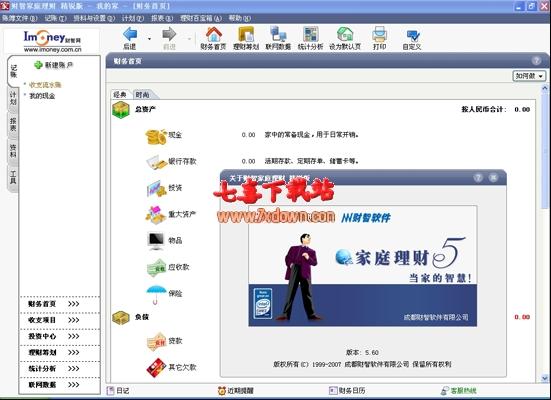The width and height of the screenshot is (551, 400).
Task: Open the 自定义 customize toolbar icon
Action: point(412,38)
